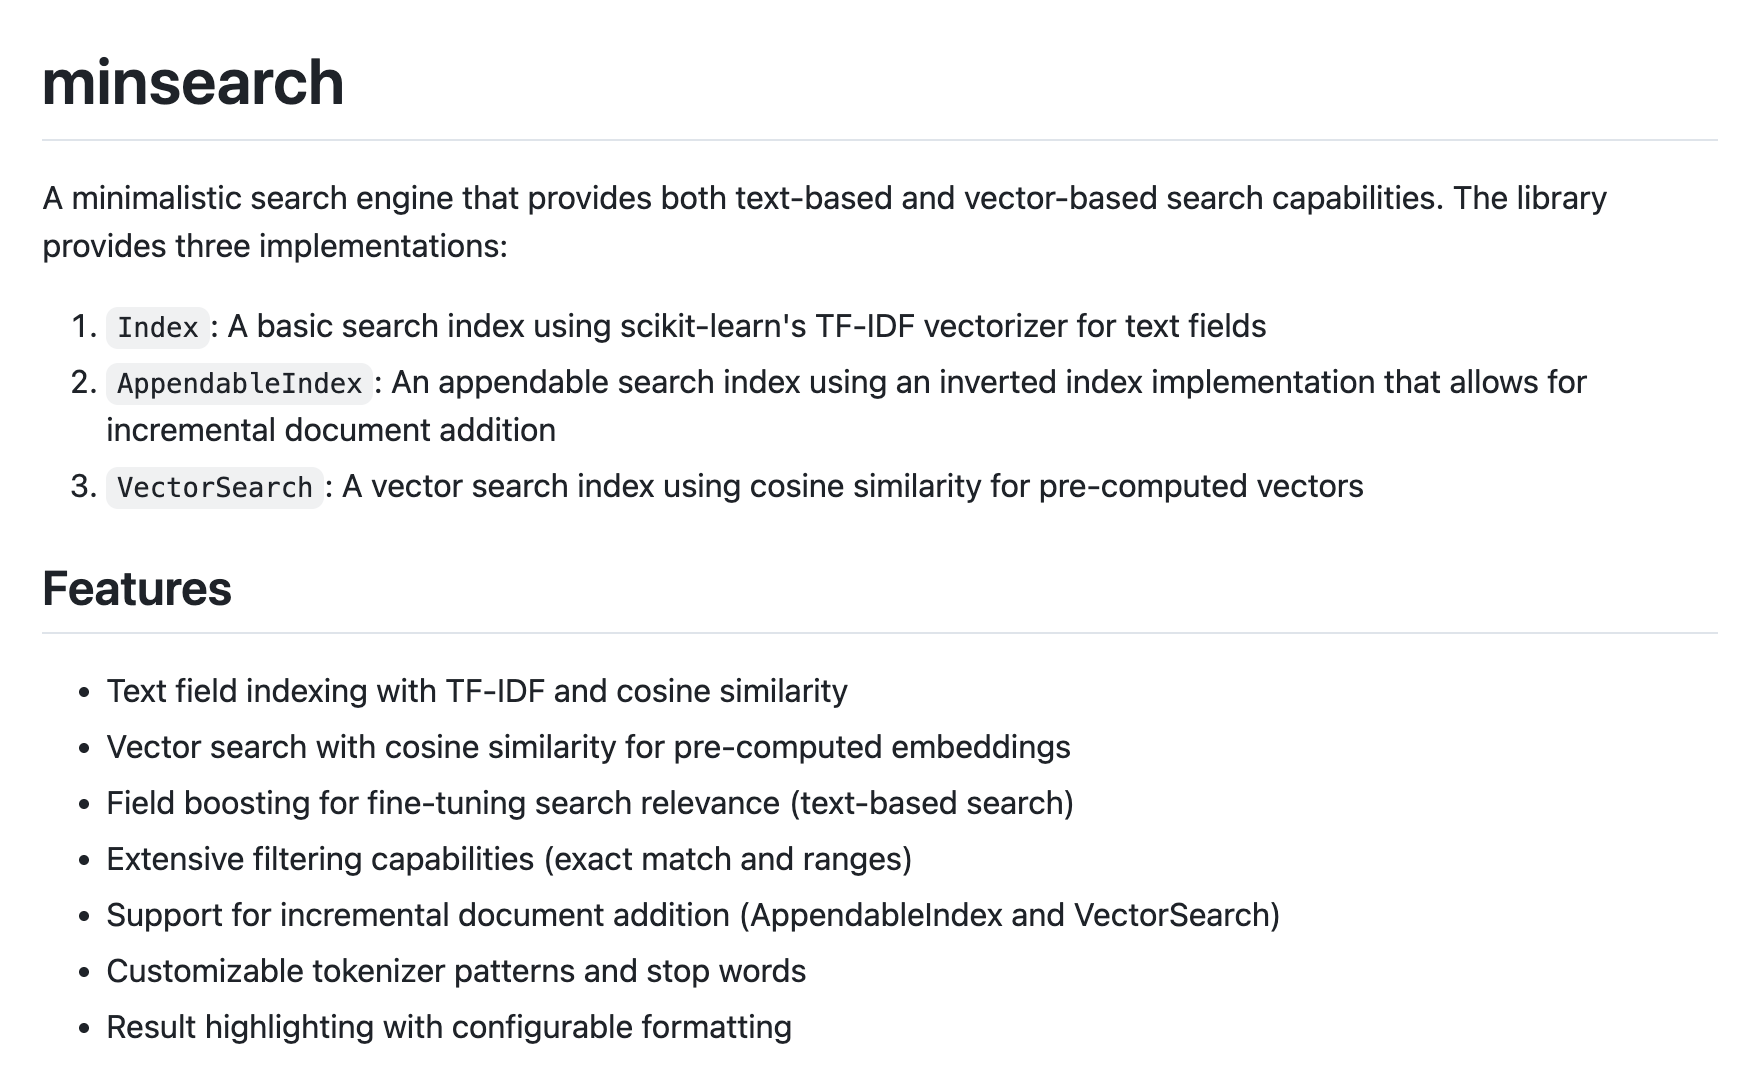Click the description mentioning scikit-learn's TF-IDF vectorizer
The image size is (1764, 1080).
point(747,326)
